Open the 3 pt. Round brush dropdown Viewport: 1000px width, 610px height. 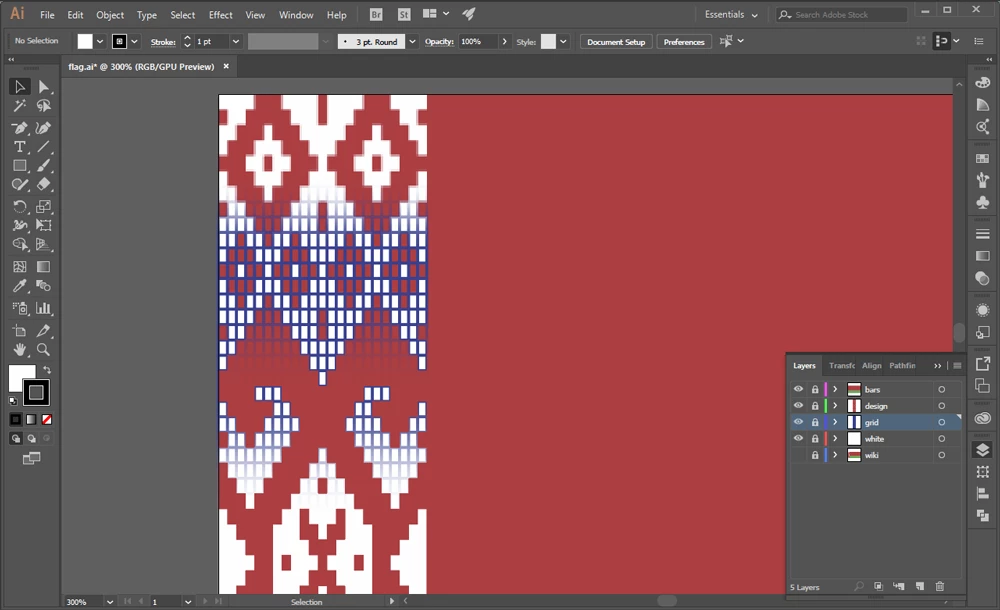pos(413,41)
